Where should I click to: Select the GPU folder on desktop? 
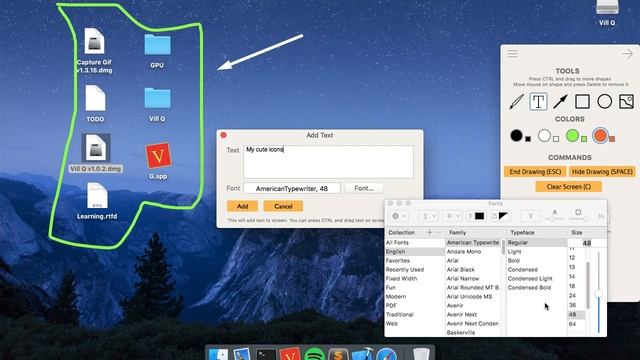157,51
